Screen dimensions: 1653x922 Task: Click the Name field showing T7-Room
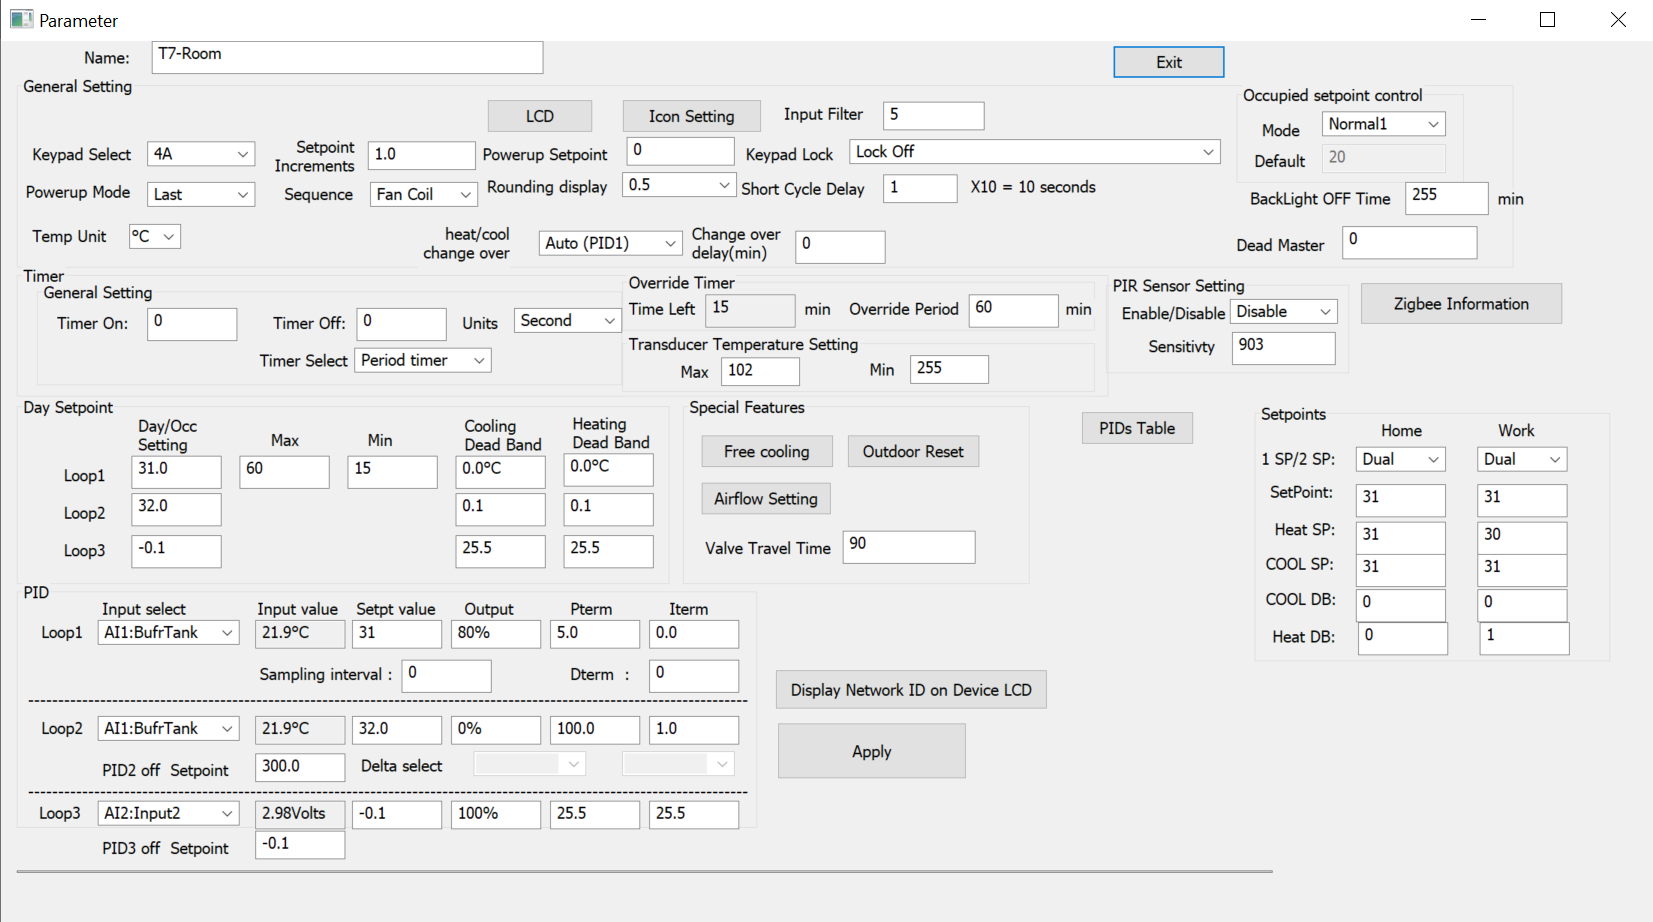[347, 57]
